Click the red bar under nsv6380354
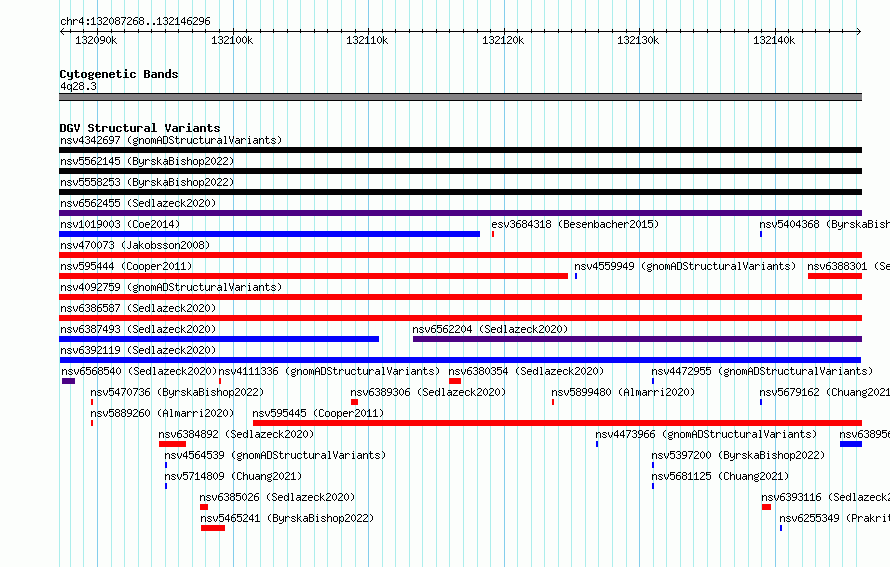890x567 pixels. pos(455,381)
